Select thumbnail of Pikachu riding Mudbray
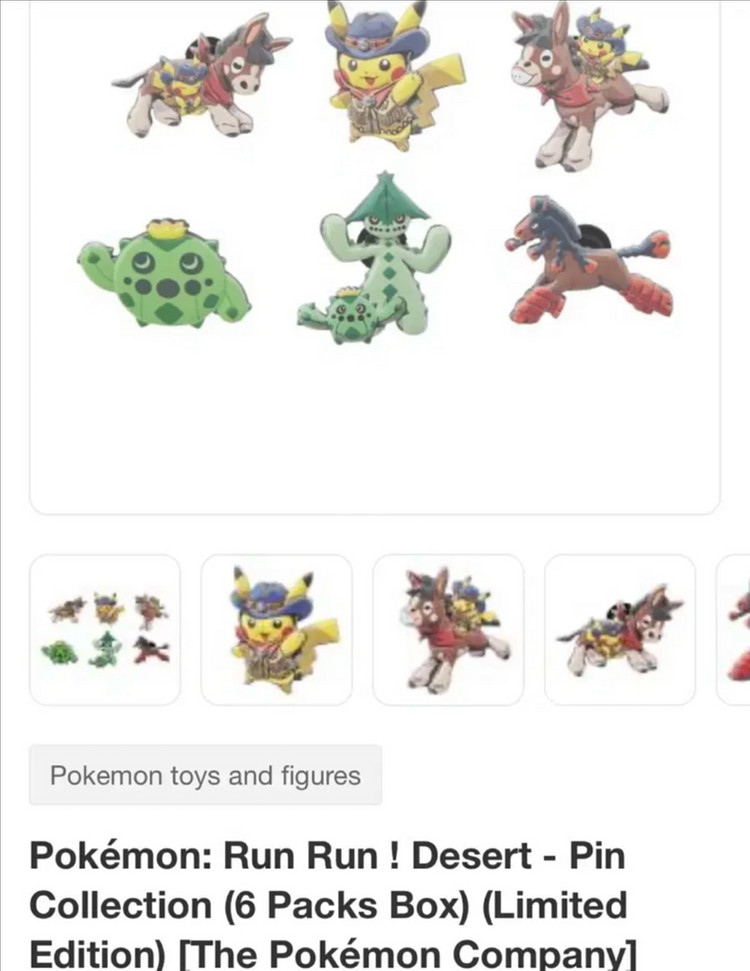The width and height of the screenshot is (750, 971). (448, 630)
